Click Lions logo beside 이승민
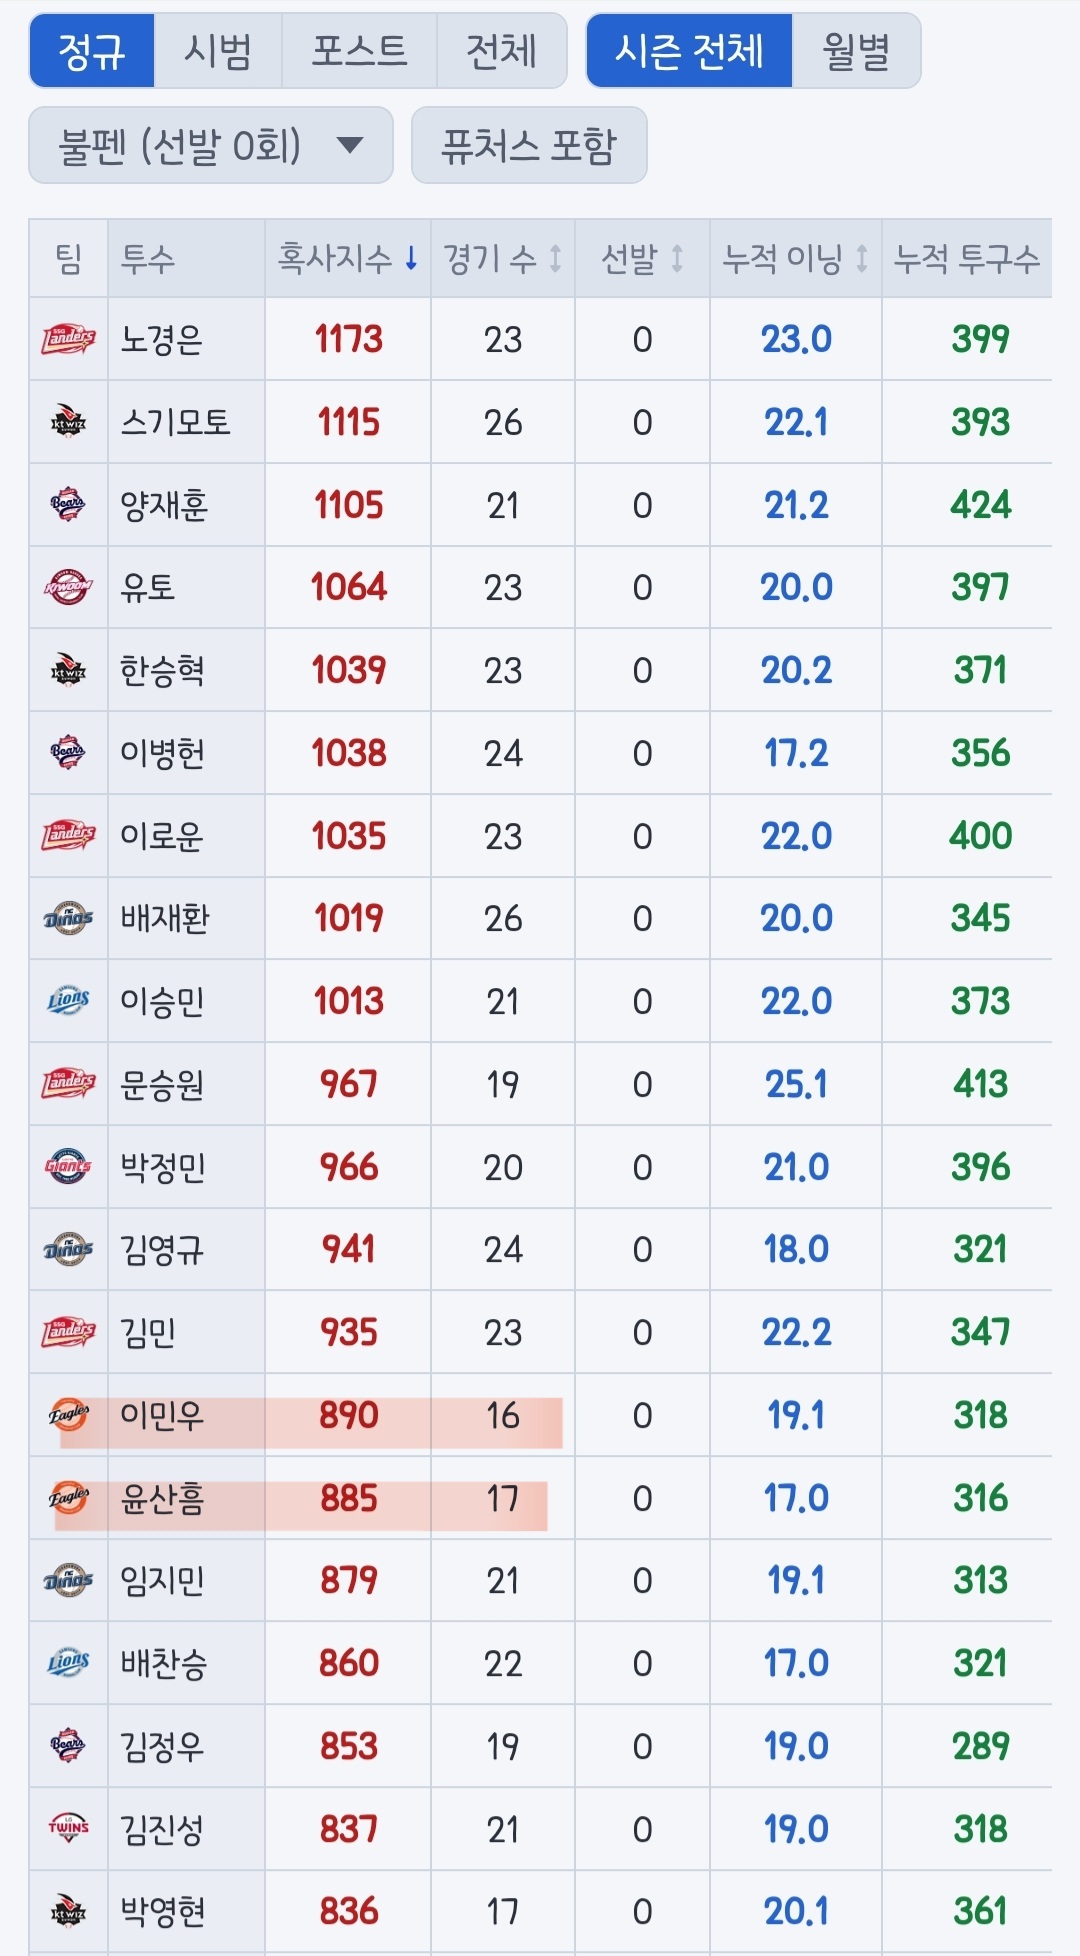 68,1001
